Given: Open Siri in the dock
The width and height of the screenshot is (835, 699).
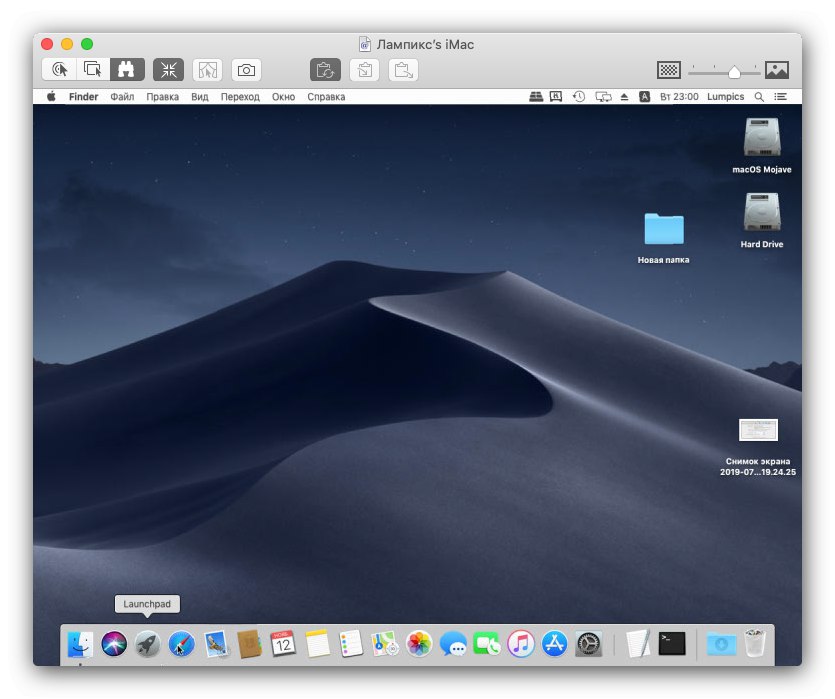Looking at the screenshot, I should [113, 643].
